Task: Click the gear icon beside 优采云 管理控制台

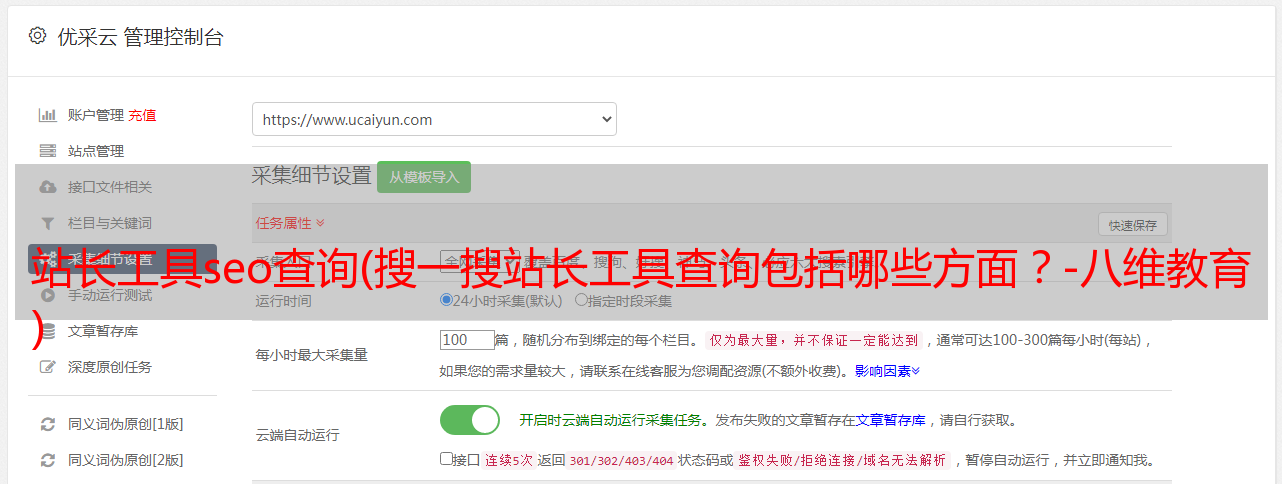Action: 37,36
